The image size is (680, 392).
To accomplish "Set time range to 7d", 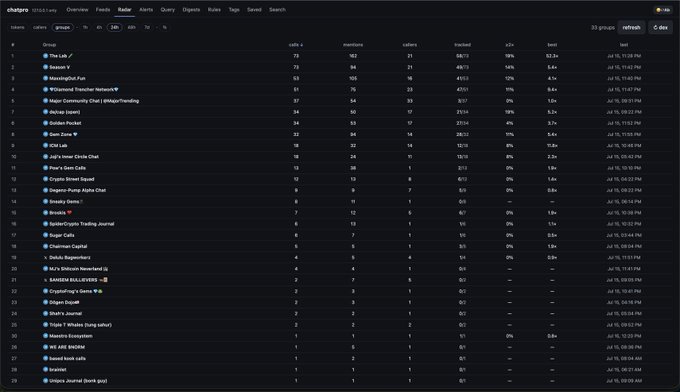I will [x=147, y=27].
